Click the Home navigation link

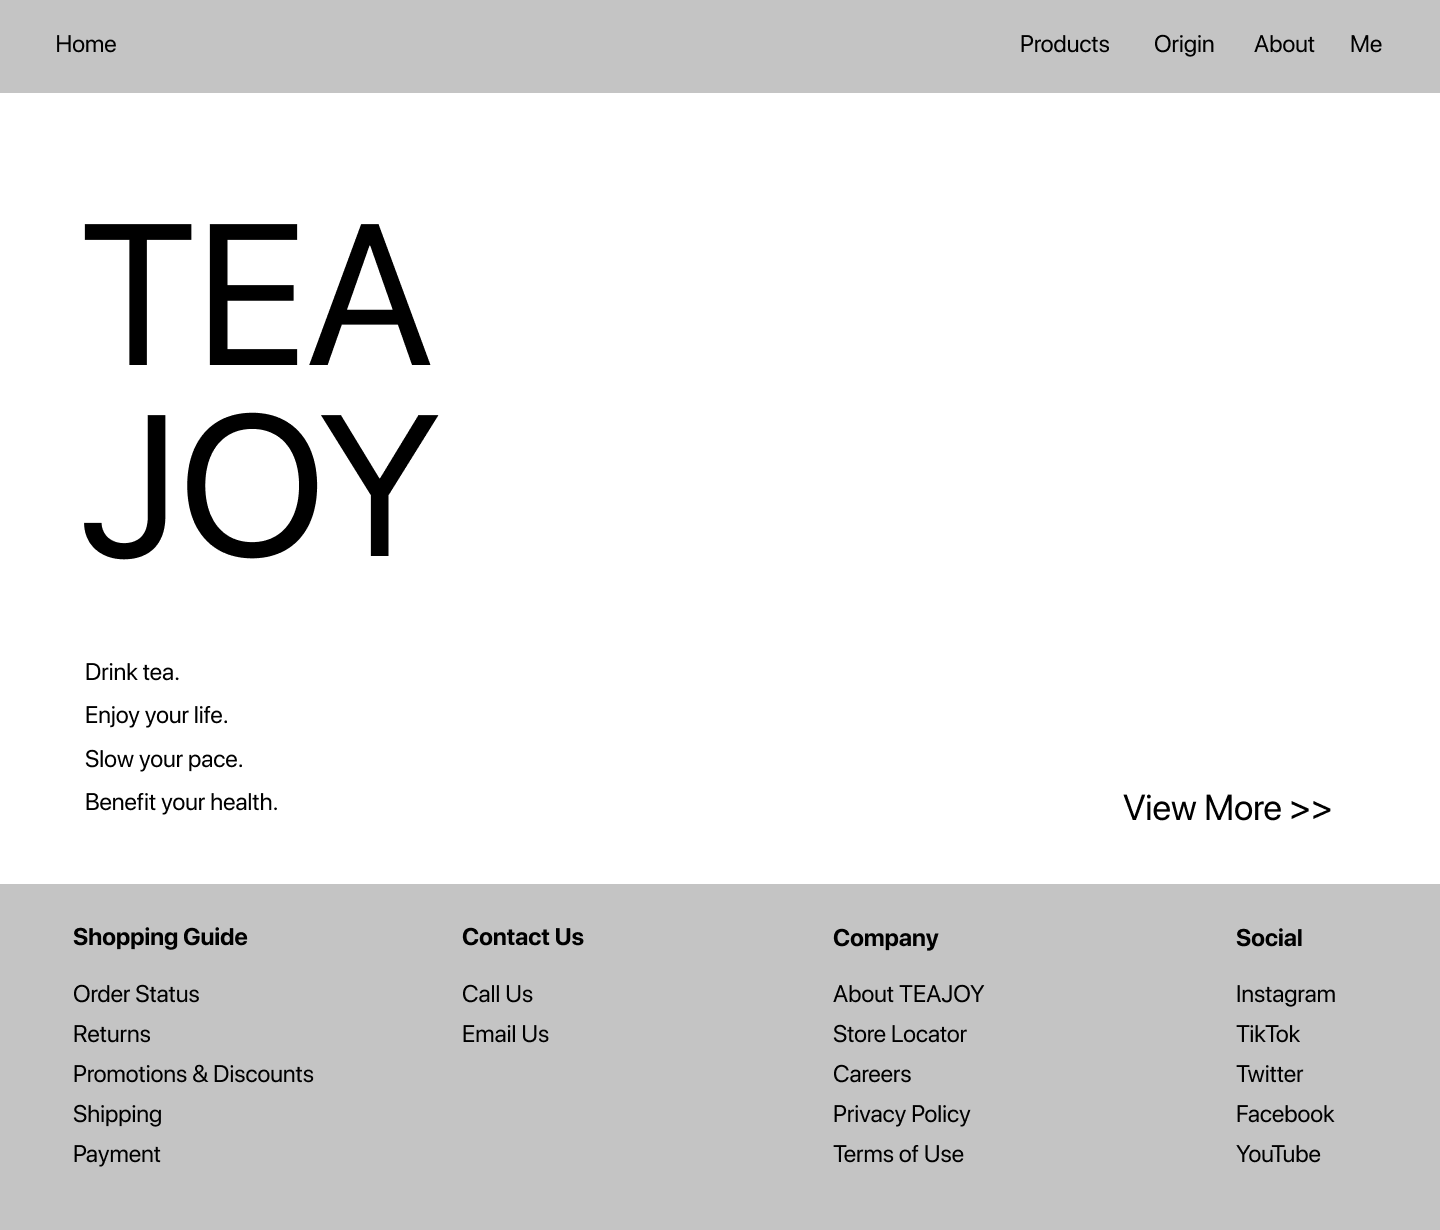tap(86, 45)
